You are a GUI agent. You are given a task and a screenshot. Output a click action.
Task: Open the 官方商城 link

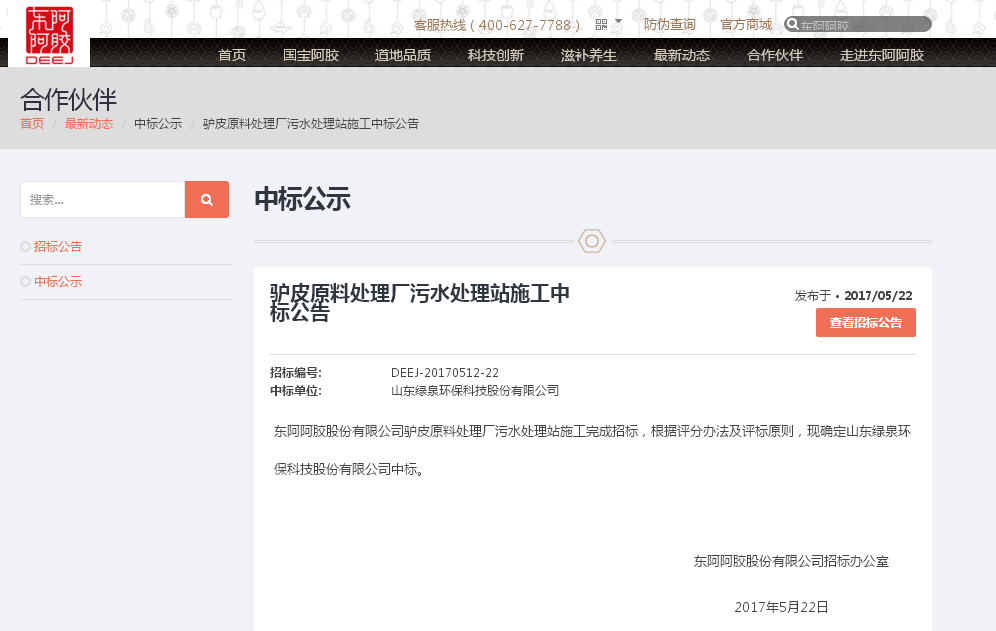click(745, 23)
